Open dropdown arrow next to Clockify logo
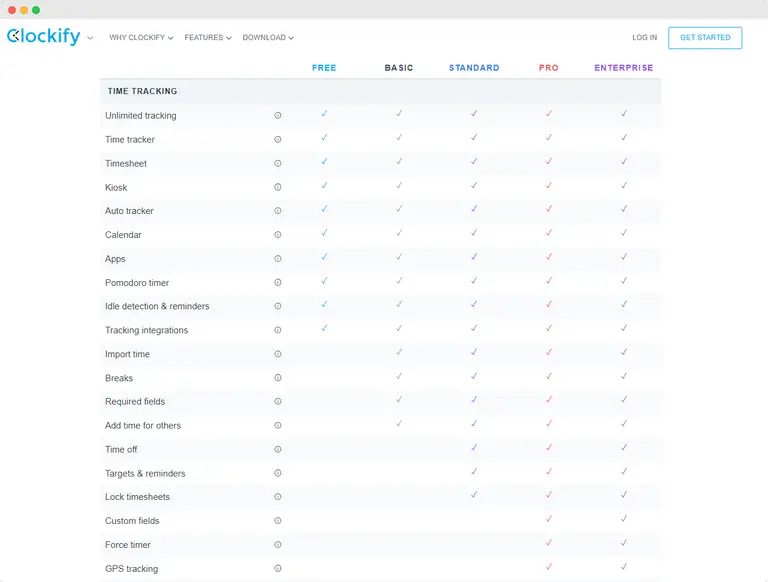Viewport: 768px width, 582px height. coord(90,38)
